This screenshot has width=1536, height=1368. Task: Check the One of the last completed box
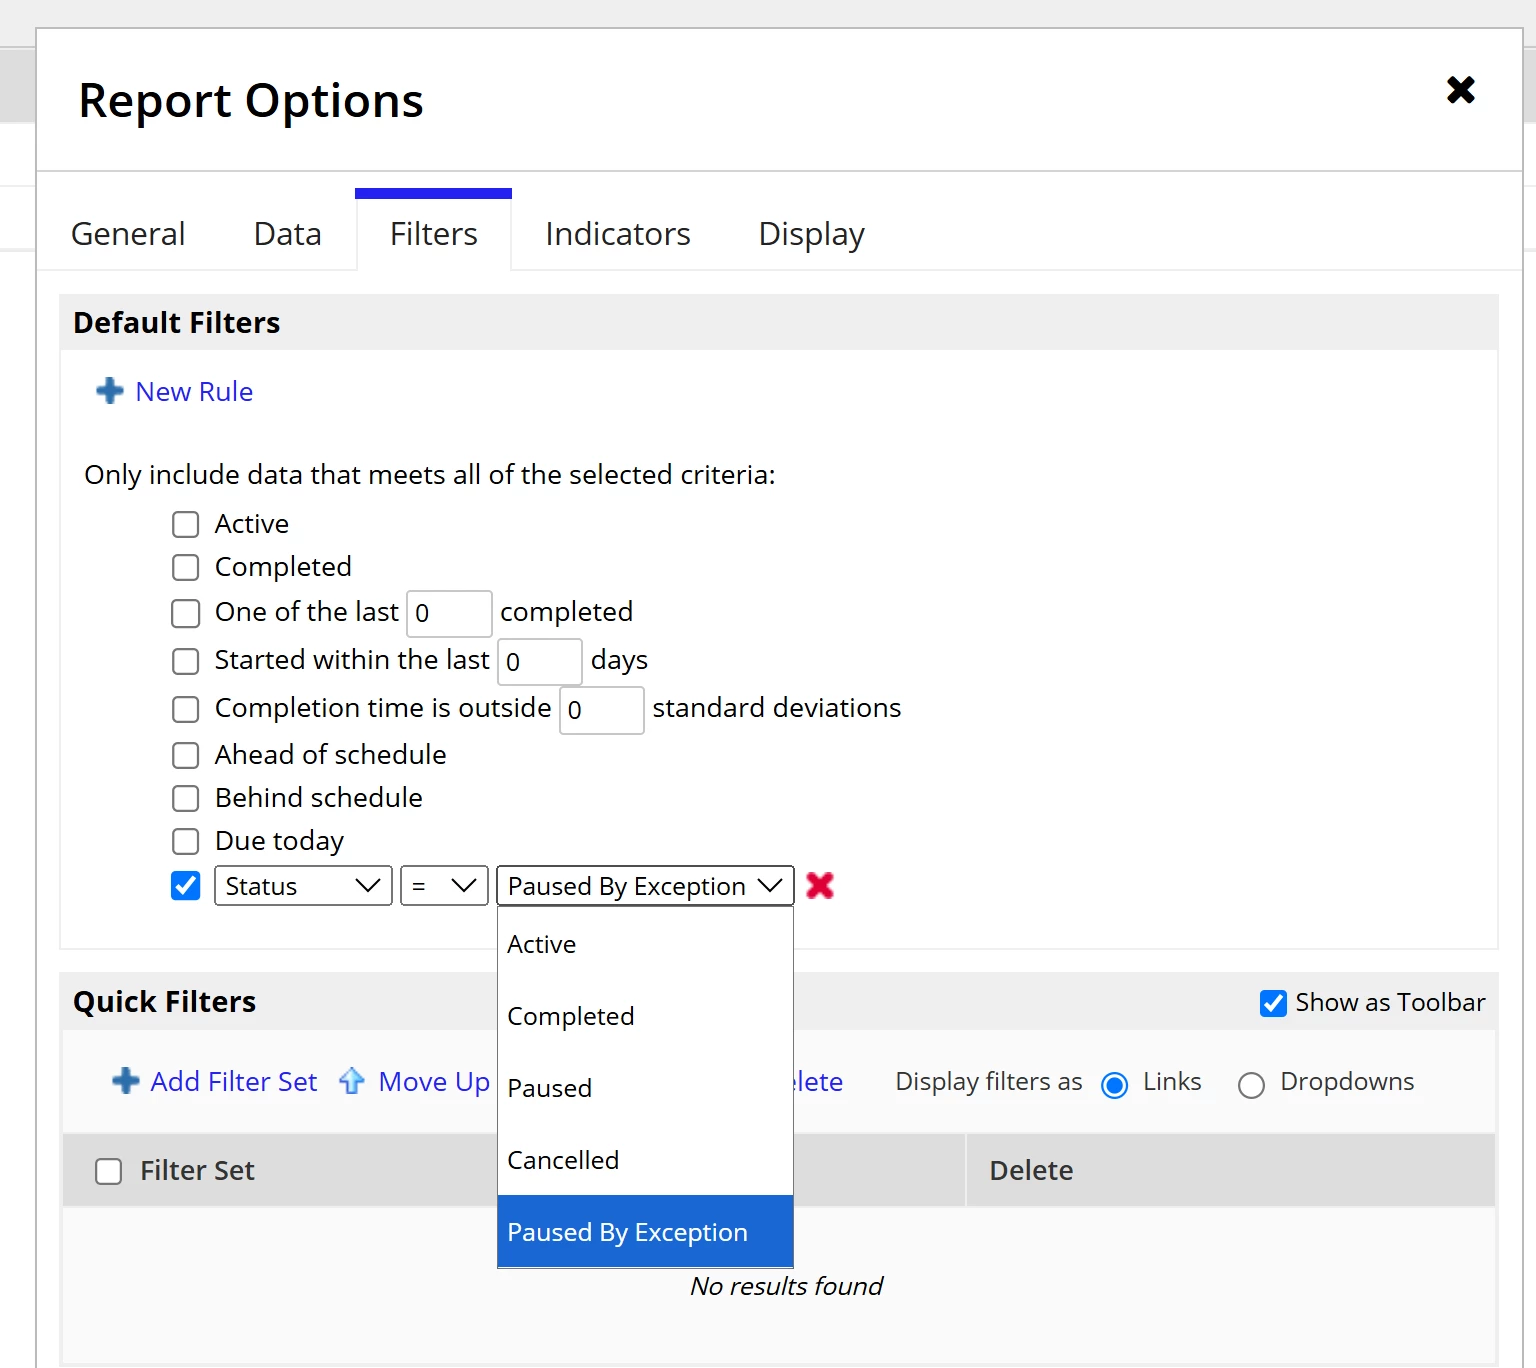186,613
